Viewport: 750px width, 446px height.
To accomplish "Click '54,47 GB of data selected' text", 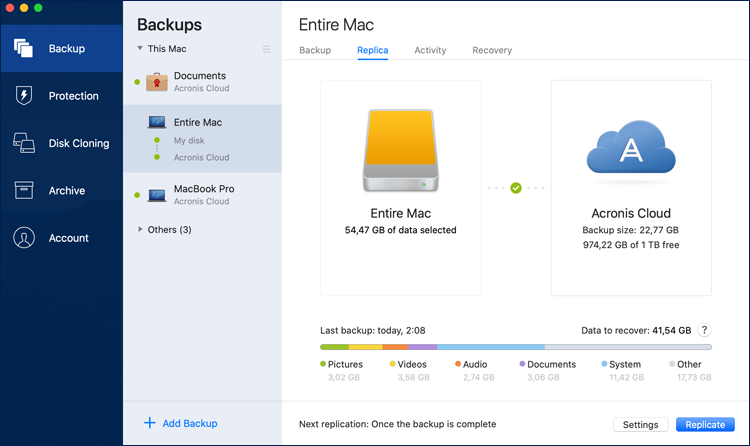I will (400, 230).
